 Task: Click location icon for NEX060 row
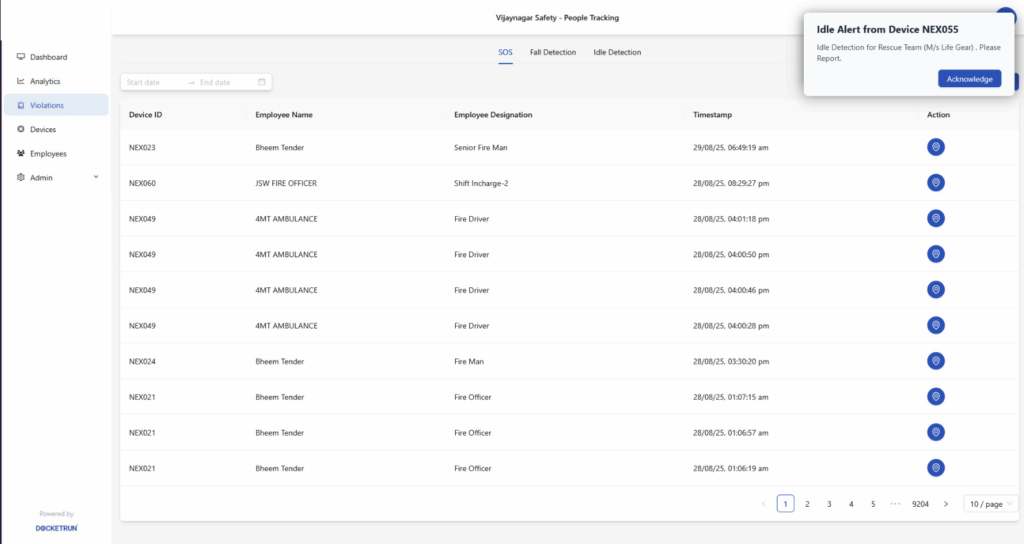(935, 183)
